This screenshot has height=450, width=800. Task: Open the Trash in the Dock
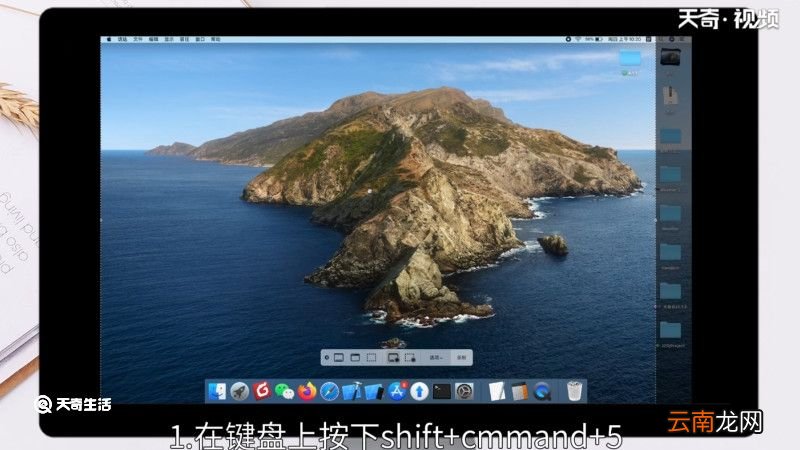pos(574,391)
